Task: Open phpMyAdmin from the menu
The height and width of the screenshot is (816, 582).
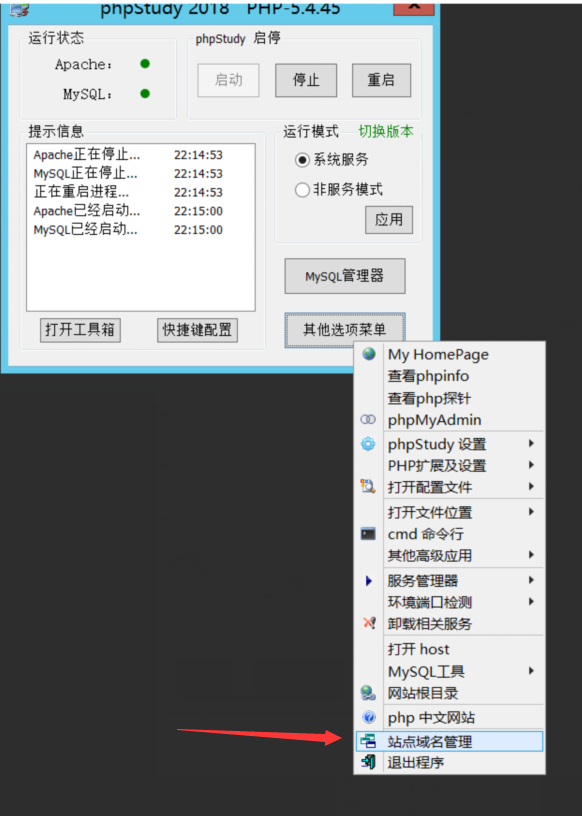Action: click(450, 420)
